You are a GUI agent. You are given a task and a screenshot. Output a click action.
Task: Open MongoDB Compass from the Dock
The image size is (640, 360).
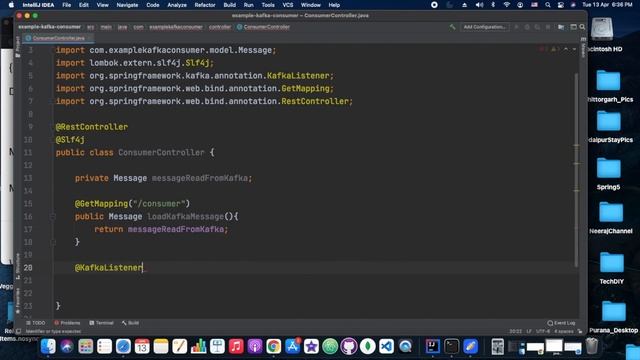coord(367,347)
